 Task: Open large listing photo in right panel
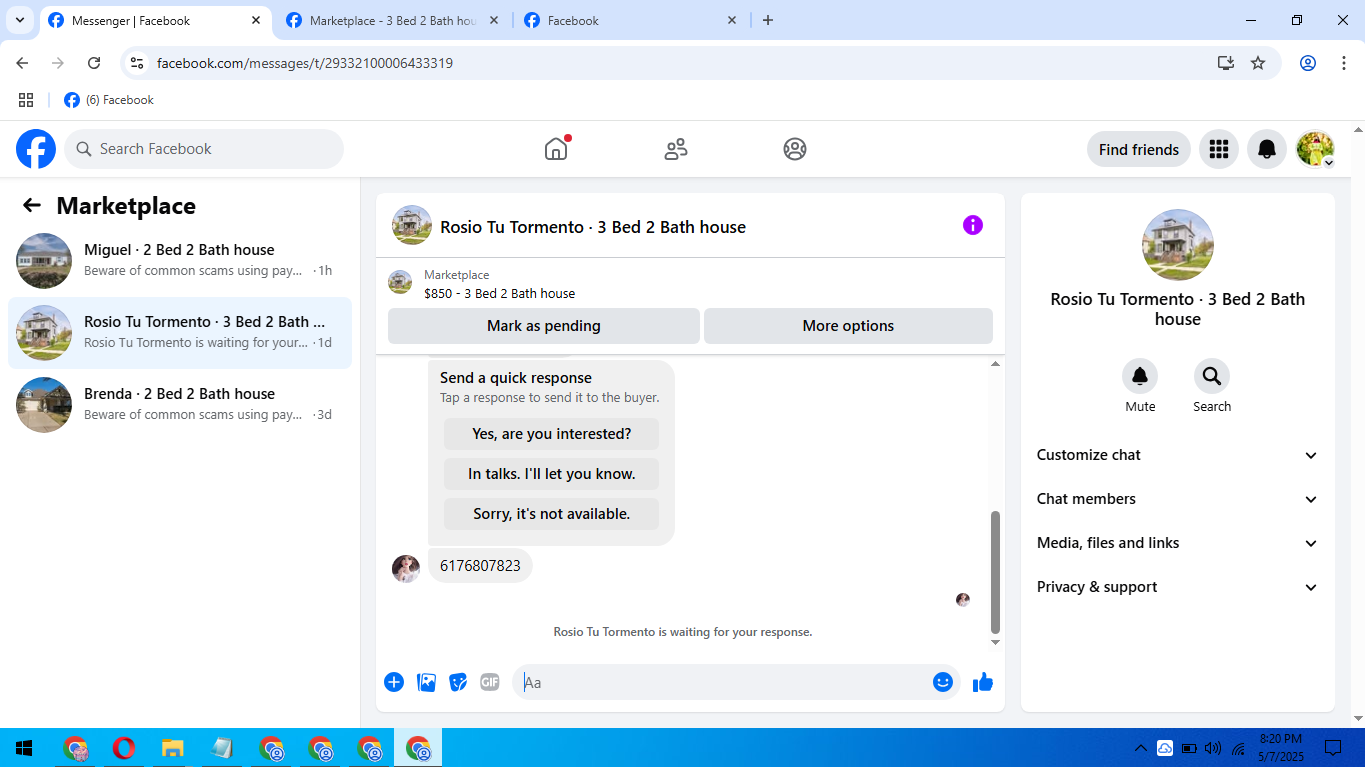1178,245
